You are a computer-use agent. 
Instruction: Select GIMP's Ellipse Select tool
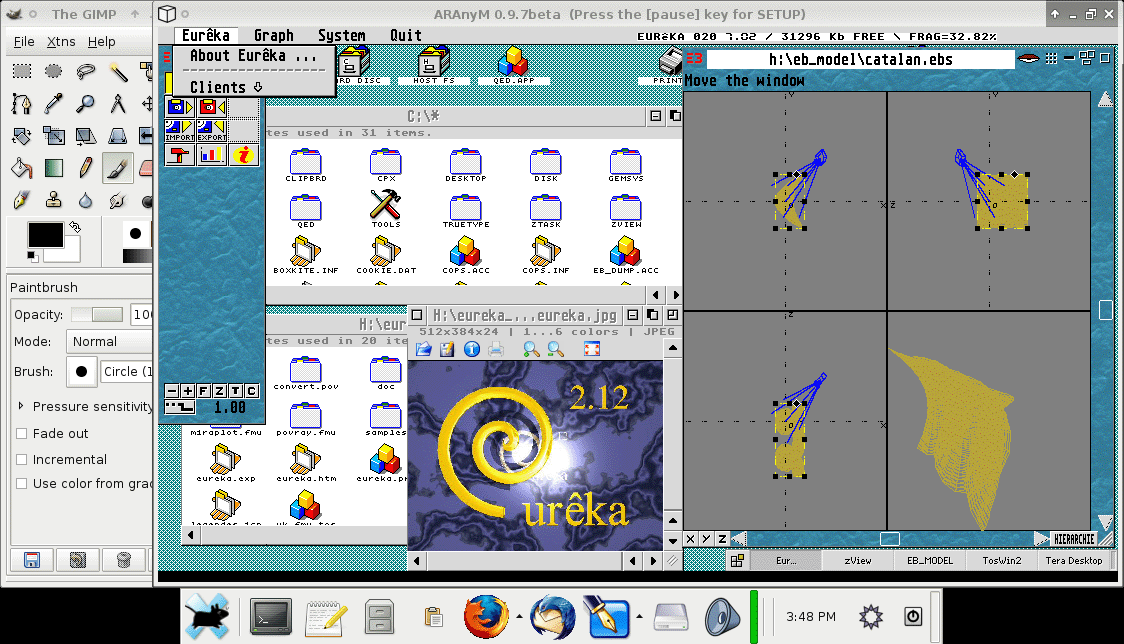pos(54,71)
